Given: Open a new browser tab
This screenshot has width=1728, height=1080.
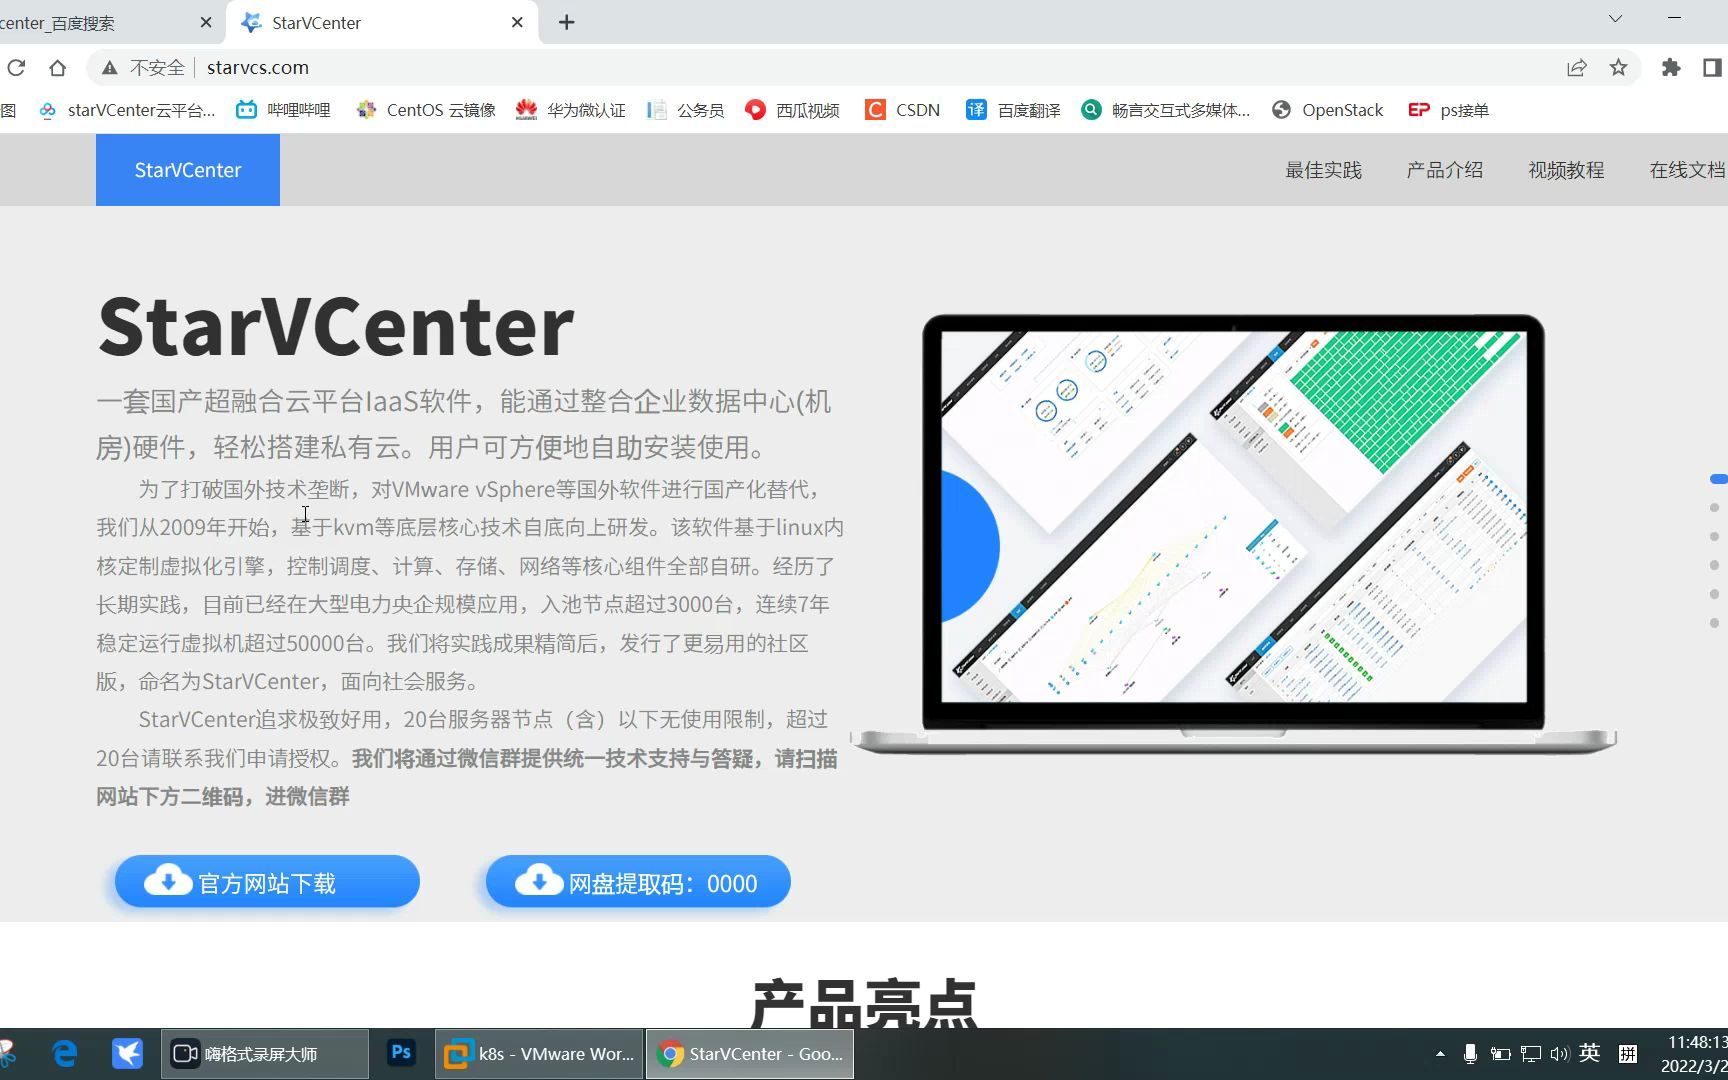Looking at the screenshot, I should 566,22.
